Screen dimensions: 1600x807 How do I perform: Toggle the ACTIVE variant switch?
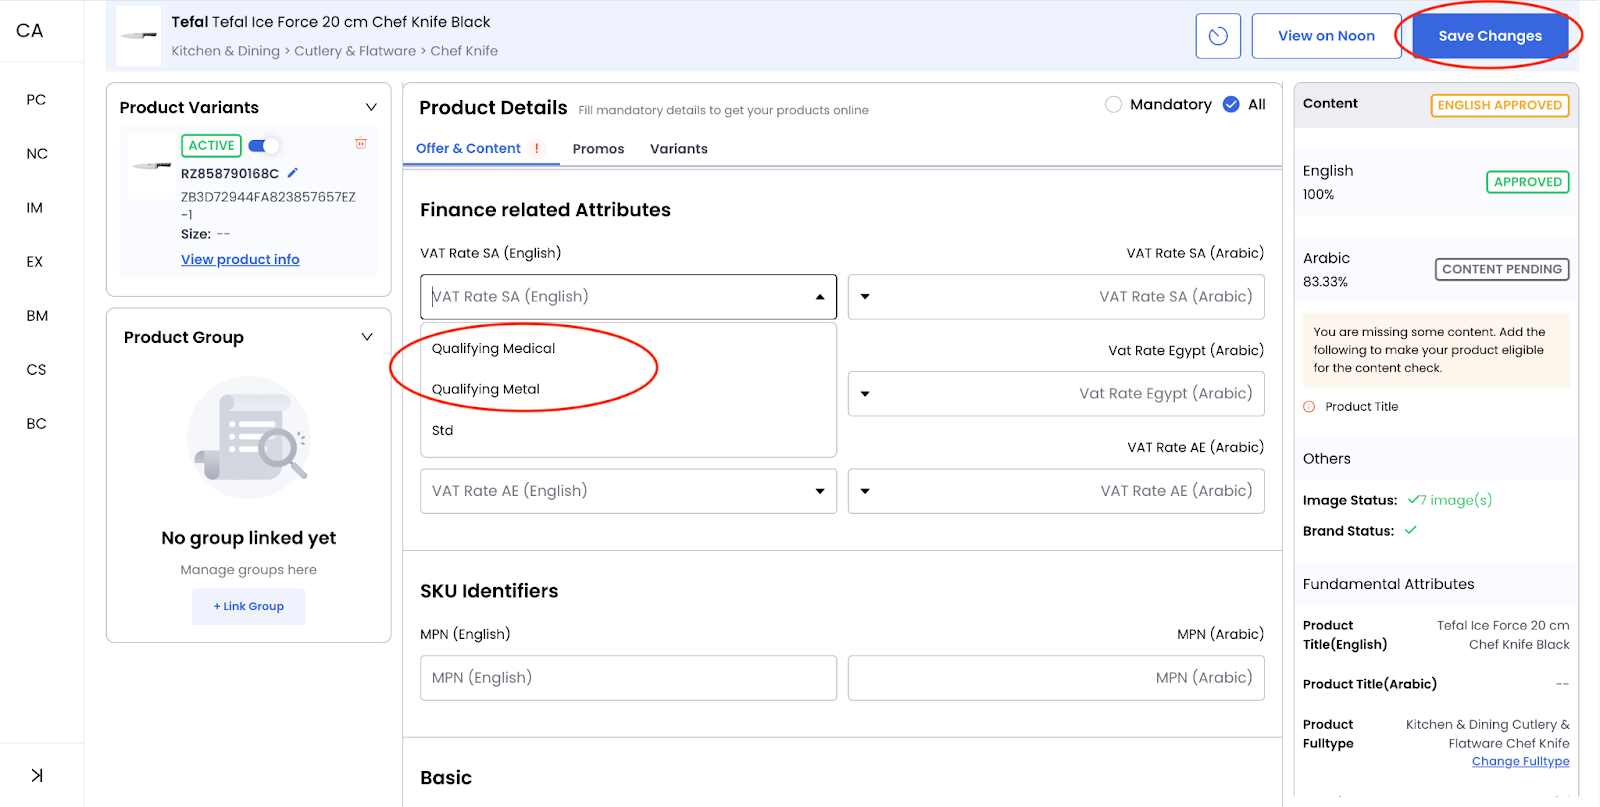(263, 146)
